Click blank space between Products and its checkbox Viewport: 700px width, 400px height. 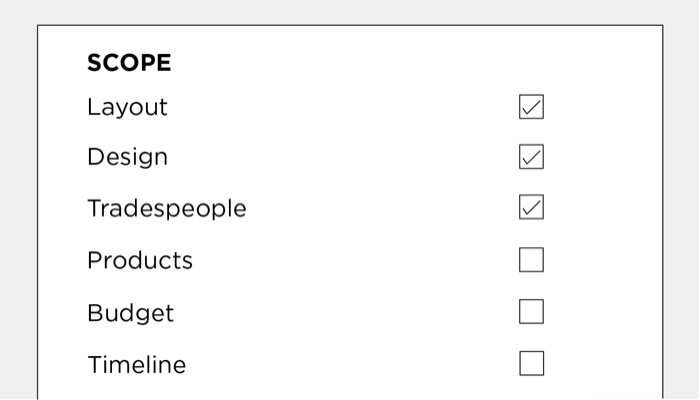tap(350, 261)
